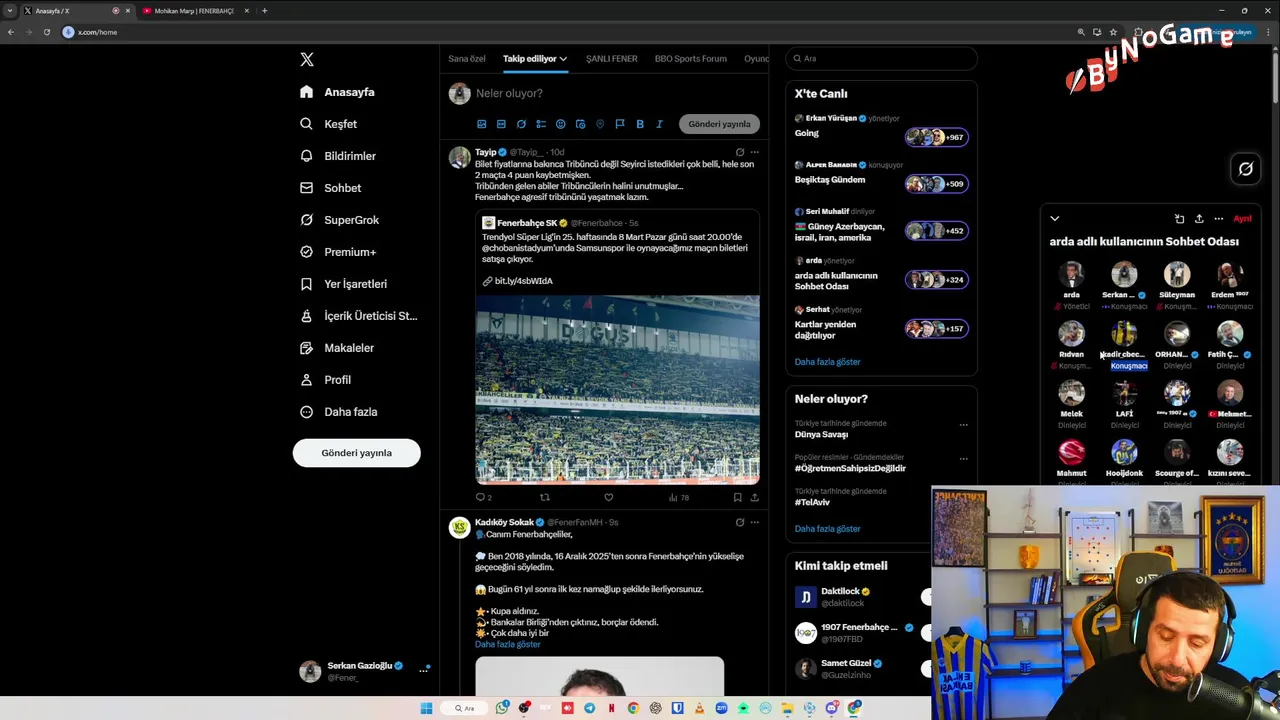Open more options for Kadıköy Sokak post
The height and width of the screenshot is (720, 1280).
click(754, 522)
